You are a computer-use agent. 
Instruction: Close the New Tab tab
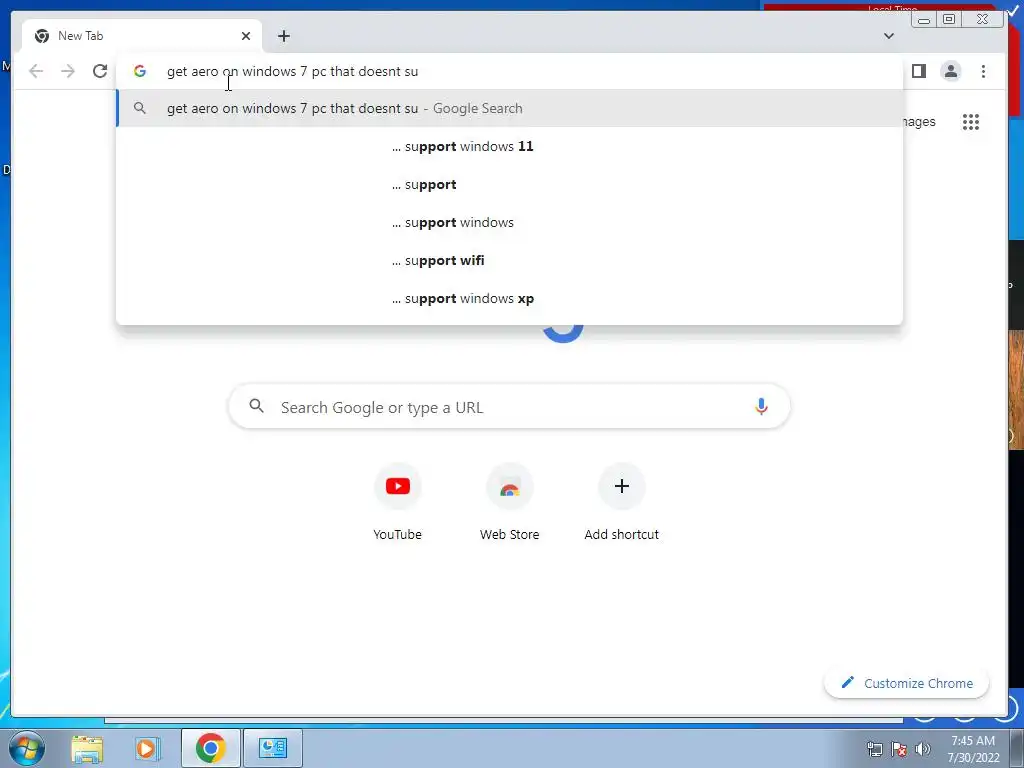click(246, 36)
